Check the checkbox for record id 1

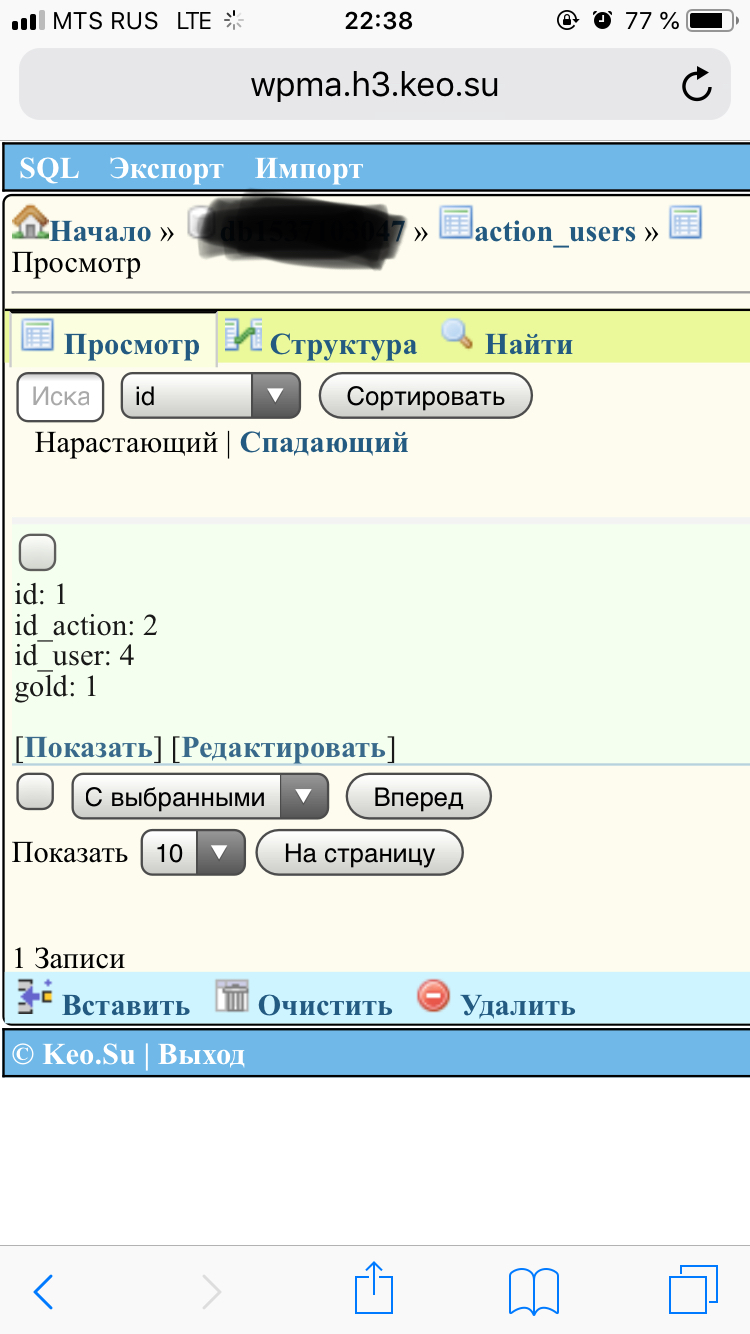pyautogui.click(x=38, y=551)
